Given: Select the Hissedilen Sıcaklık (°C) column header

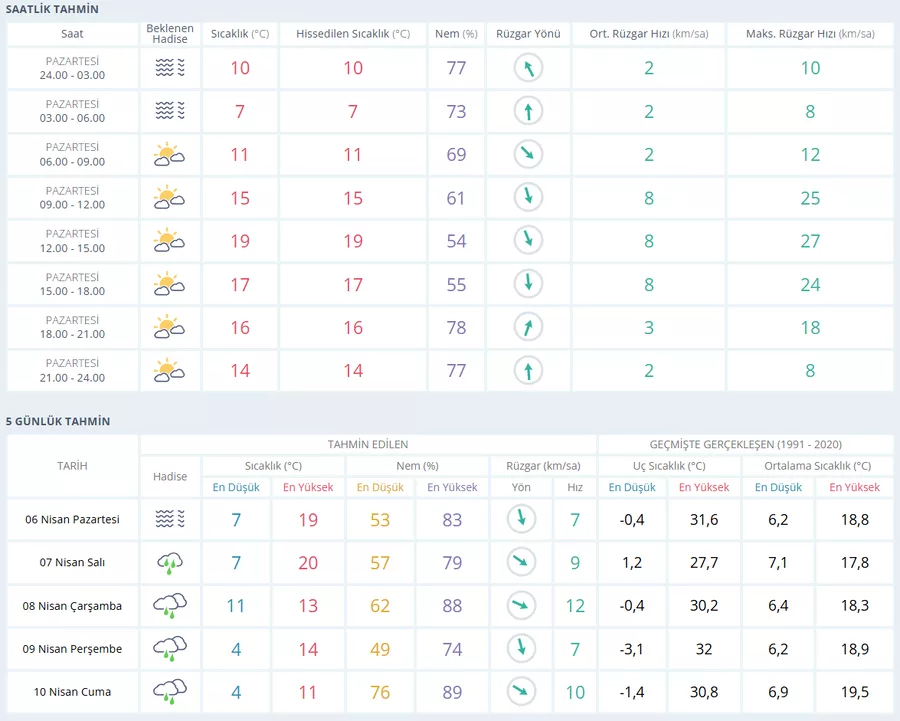Looking at the screenshot, I should click(353, 34).
